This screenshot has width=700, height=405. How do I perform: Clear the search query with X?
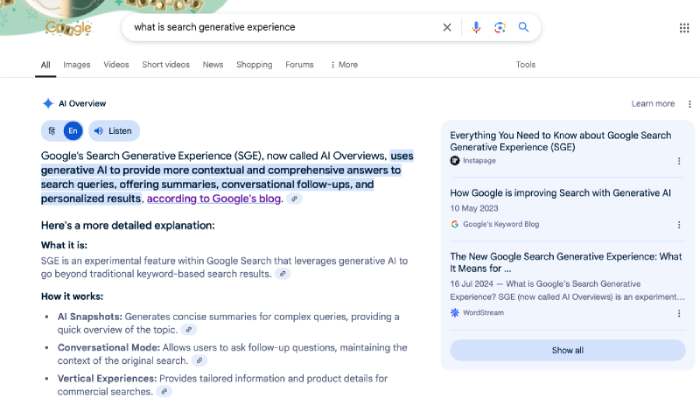[447, 28]
